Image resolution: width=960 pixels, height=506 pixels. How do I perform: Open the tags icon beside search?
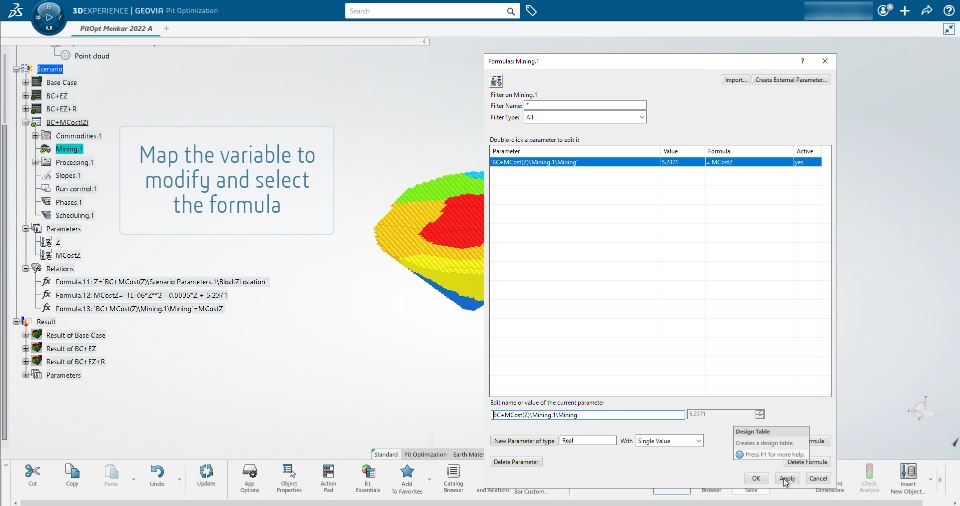click(x=531, y=11)
